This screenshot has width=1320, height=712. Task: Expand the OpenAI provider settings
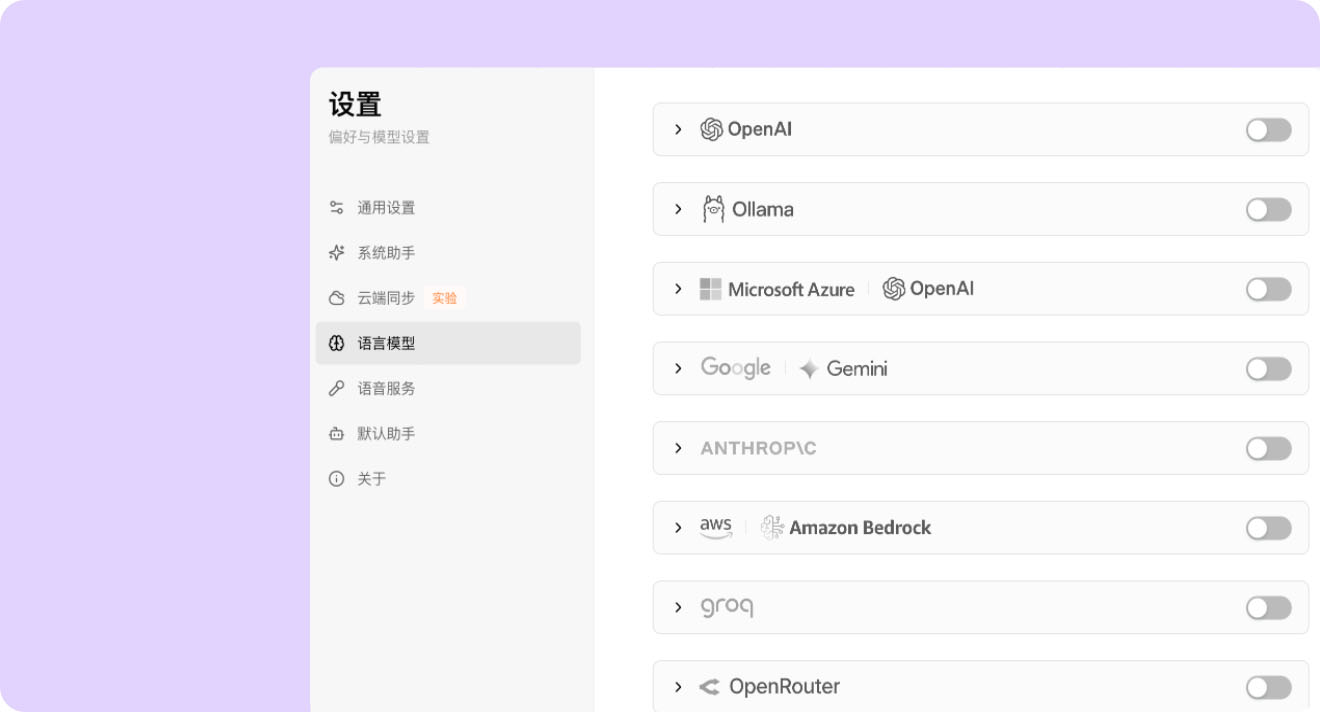pos(678,129)
